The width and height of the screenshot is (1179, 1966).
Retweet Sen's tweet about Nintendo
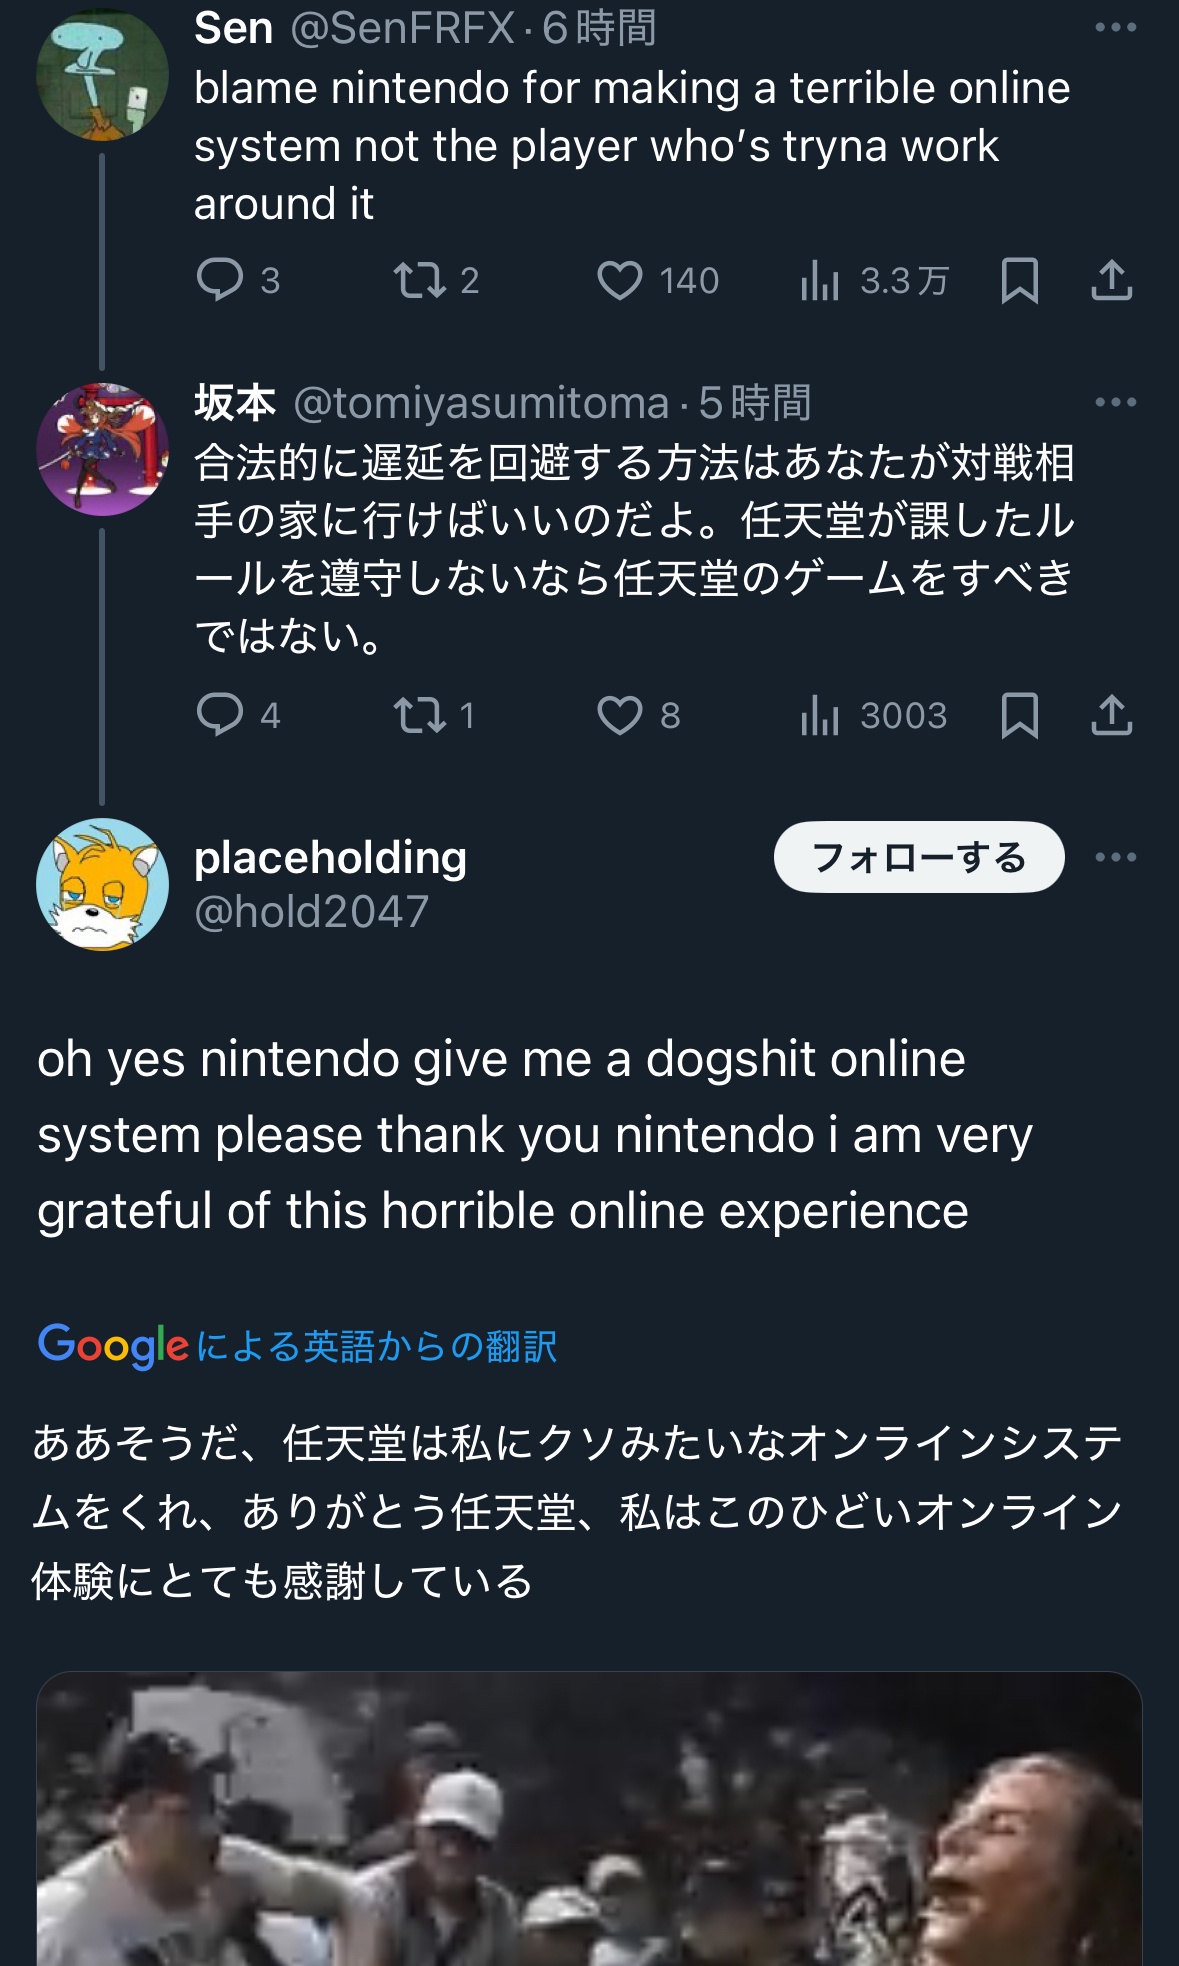point(419,280)
